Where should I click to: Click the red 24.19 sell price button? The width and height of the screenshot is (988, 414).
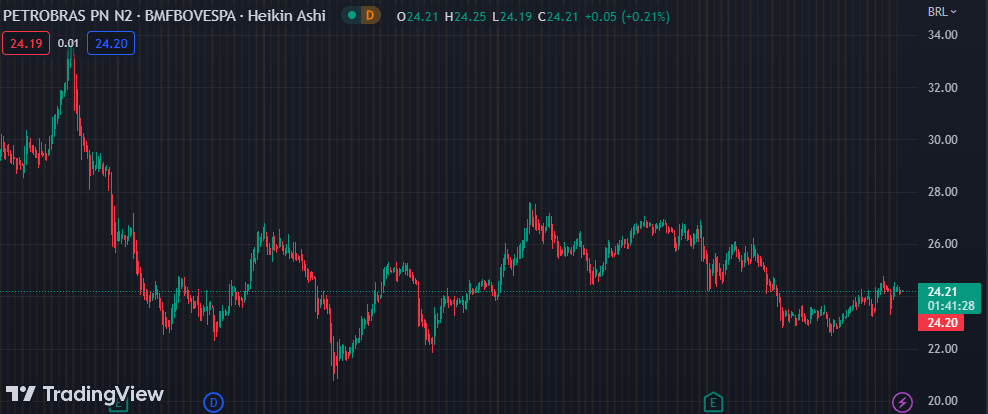26,43
